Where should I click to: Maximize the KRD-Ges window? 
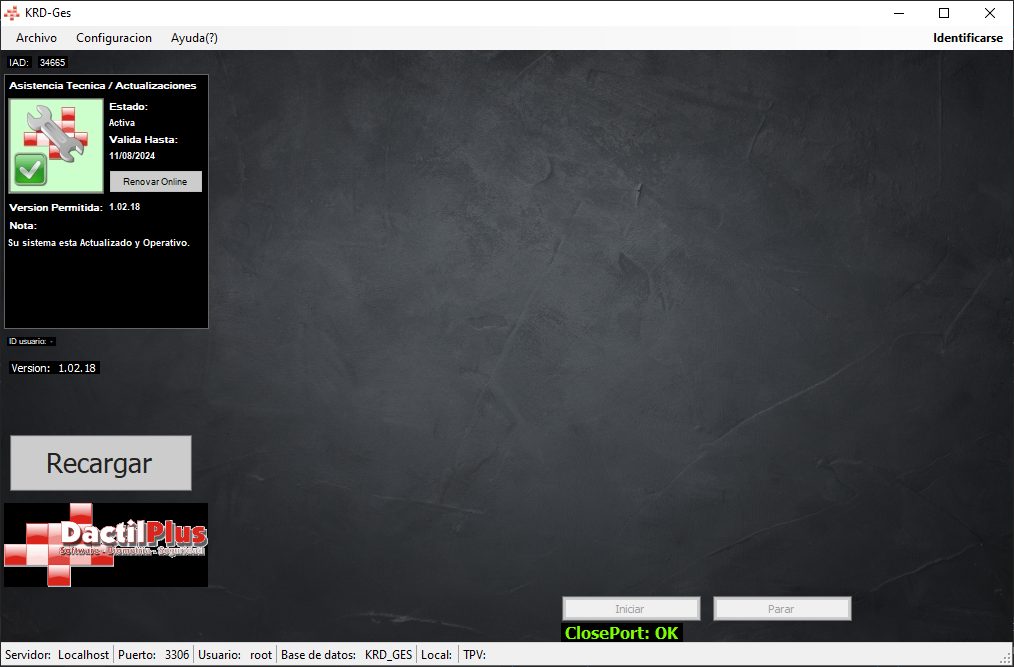click(944, 13)
